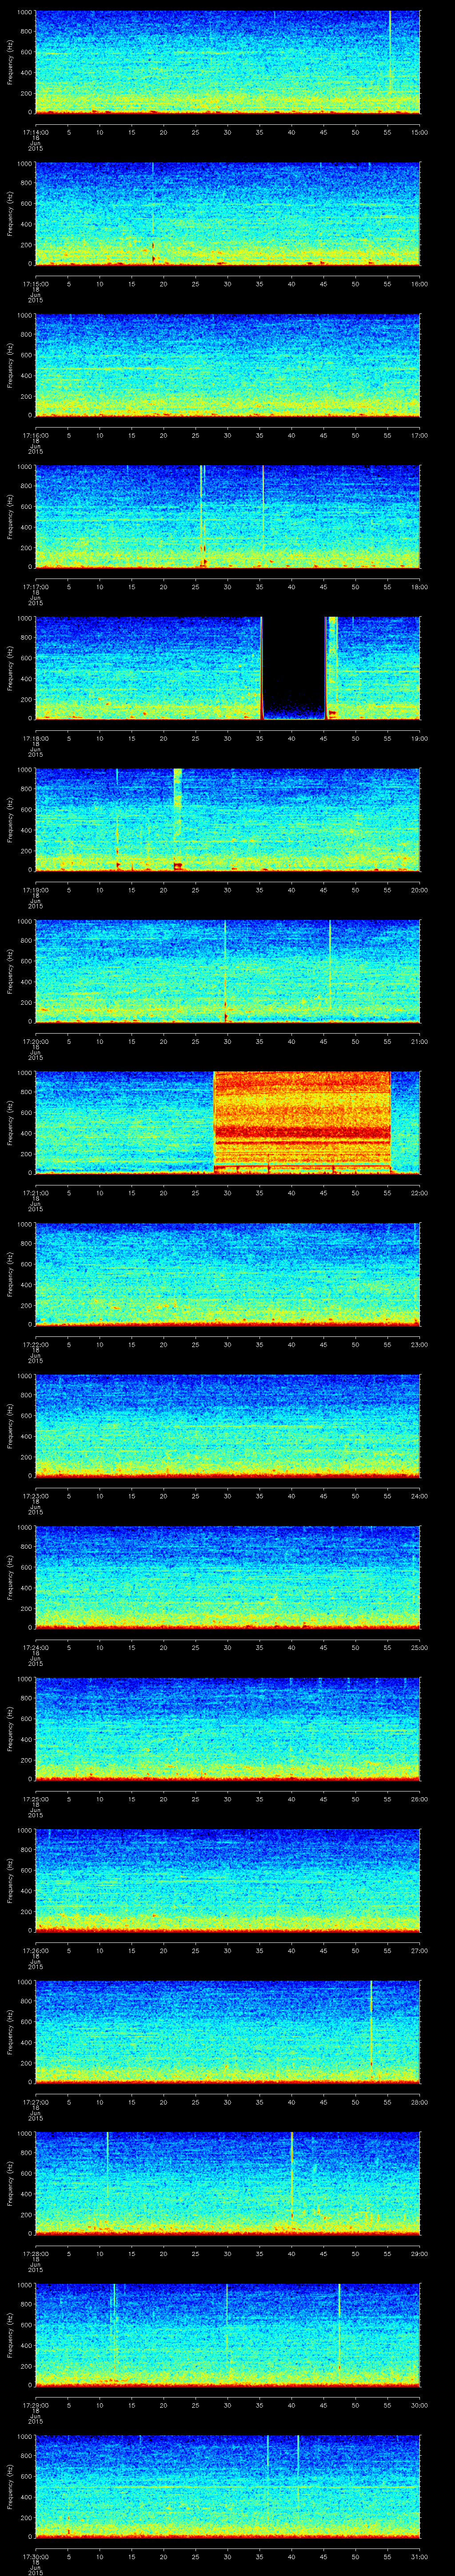
Task: Click the "17:17:00" start time label
Action: tap(35, 588)
